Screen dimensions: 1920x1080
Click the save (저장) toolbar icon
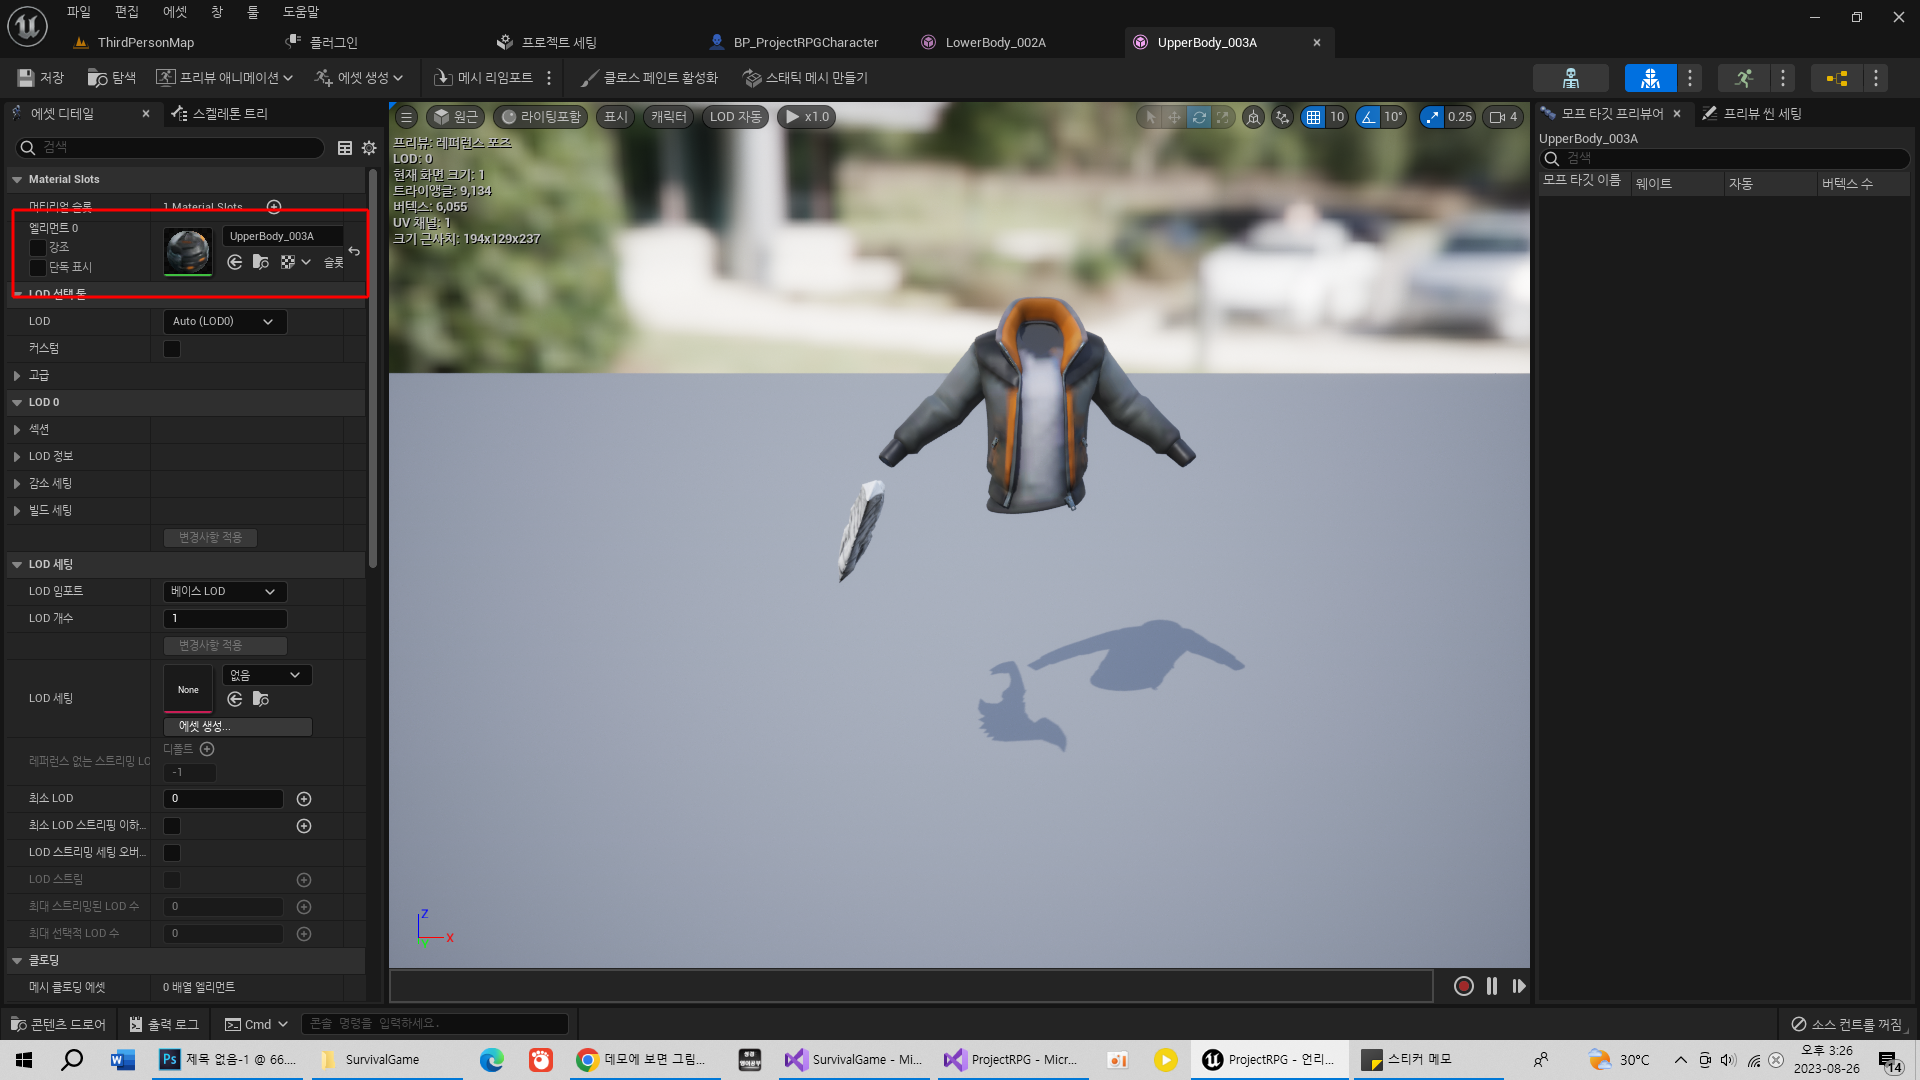point(40,78)
